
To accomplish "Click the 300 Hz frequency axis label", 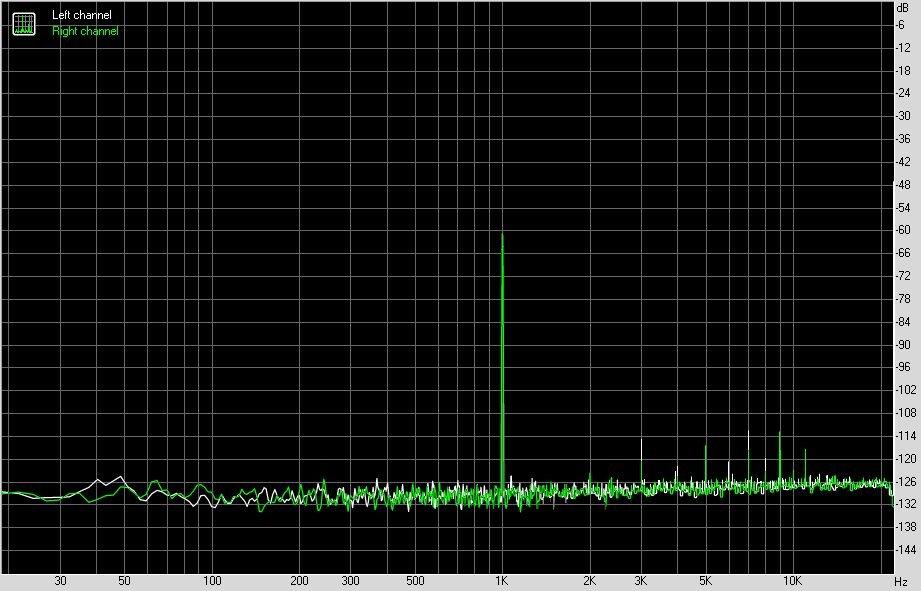I will coord(350,581).
